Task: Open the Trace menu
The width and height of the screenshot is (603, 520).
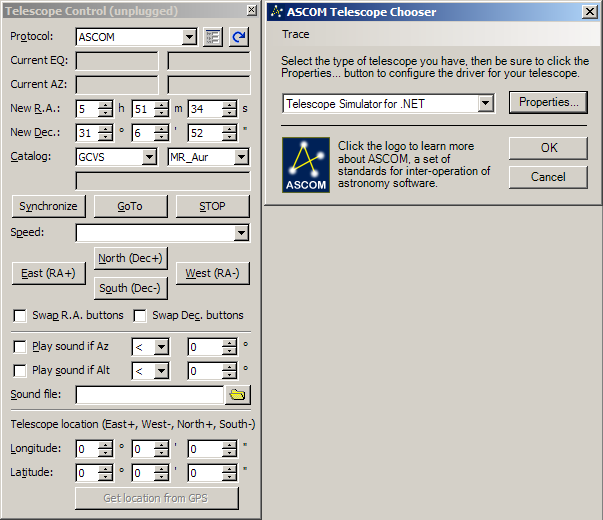Action: click(x=295, y=34)
